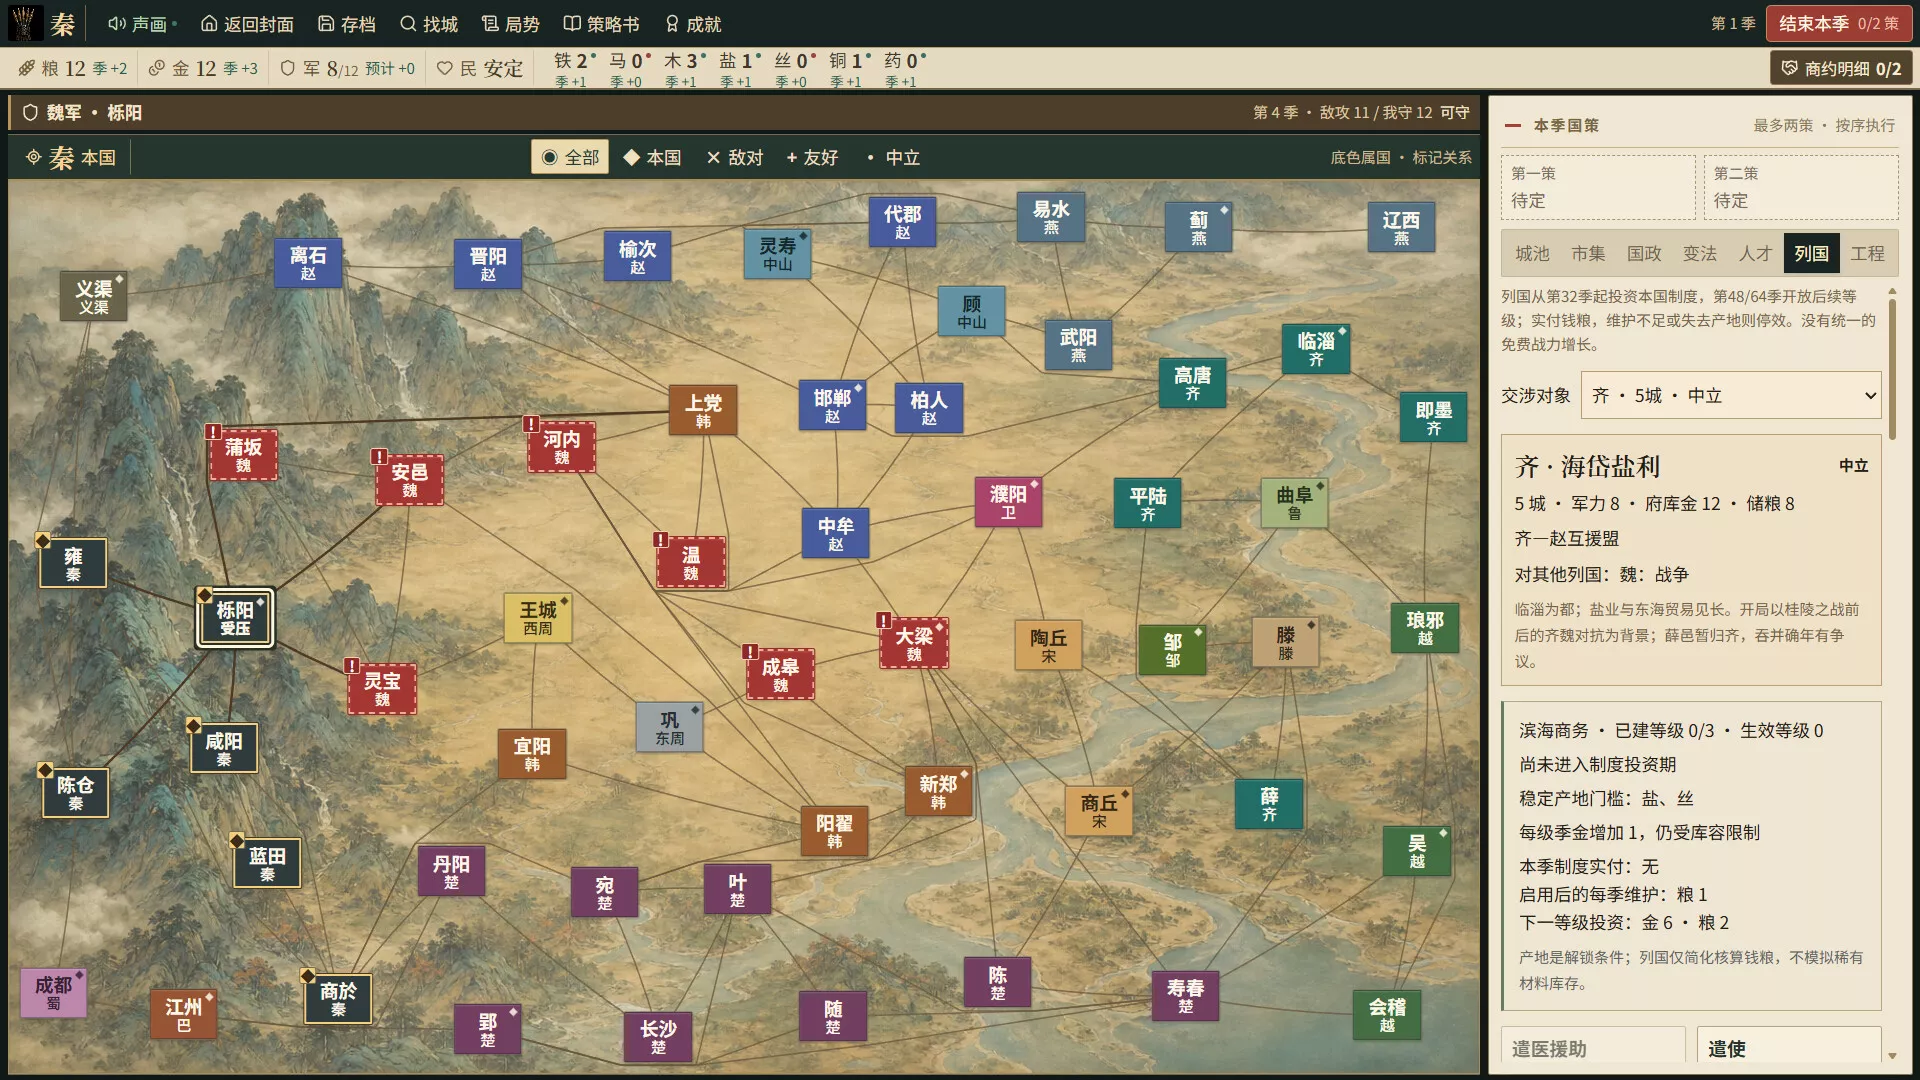Switch to the 市集 tab
1920x1080 pixels.
(1588, 254)
